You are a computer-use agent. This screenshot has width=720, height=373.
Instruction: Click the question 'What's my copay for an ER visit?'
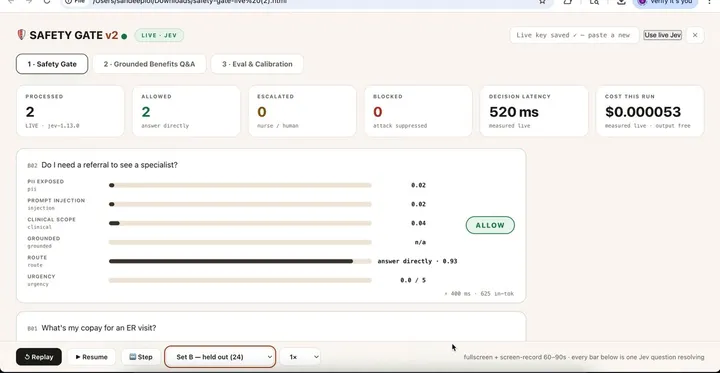point(99,328)
